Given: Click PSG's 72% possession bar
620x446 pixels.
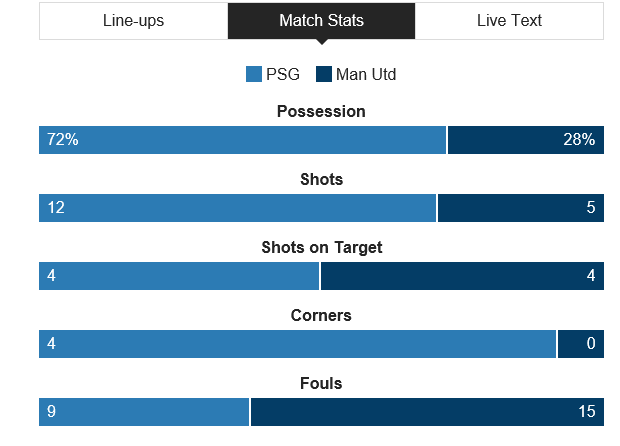Looking at the screenshot, I should (242, 140).
